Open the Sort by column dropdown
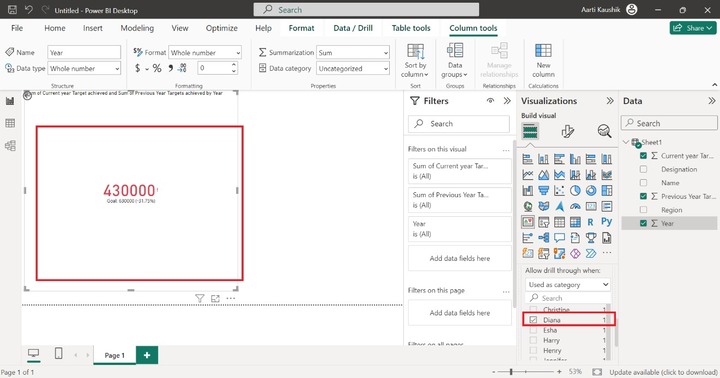Screen dimensions: 720x378 coord(415,61)
